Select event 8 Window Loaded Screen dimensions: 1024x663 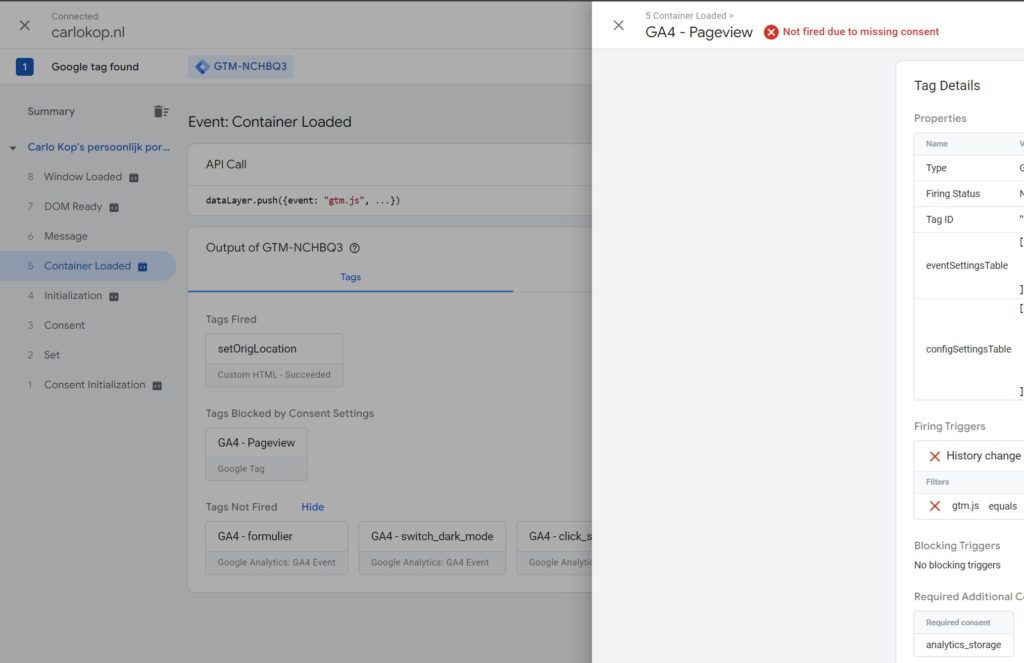point(83,177)
